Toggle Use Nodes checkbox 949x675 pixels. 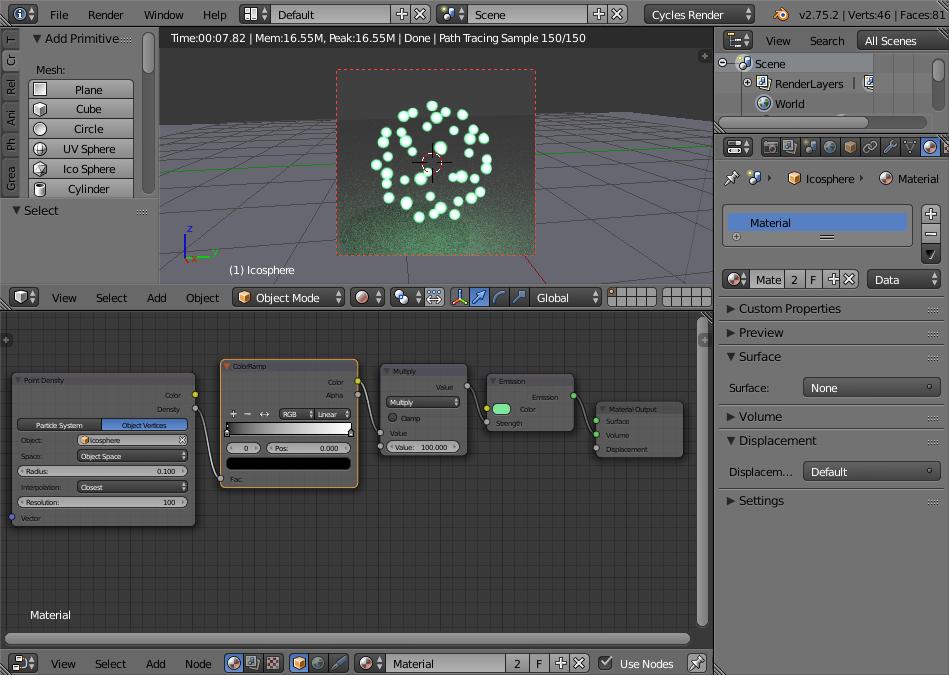pos(605,663)
